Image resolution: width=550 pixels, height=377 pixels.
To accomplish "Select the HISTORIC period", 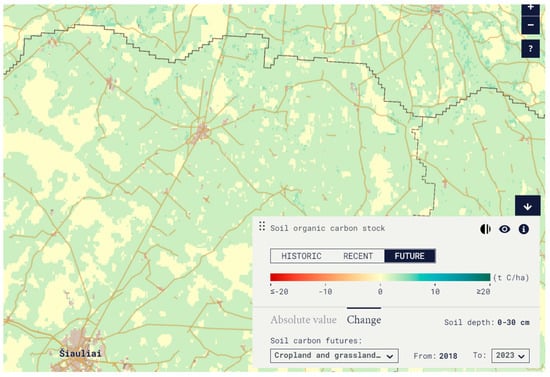I will click(301, 256).
